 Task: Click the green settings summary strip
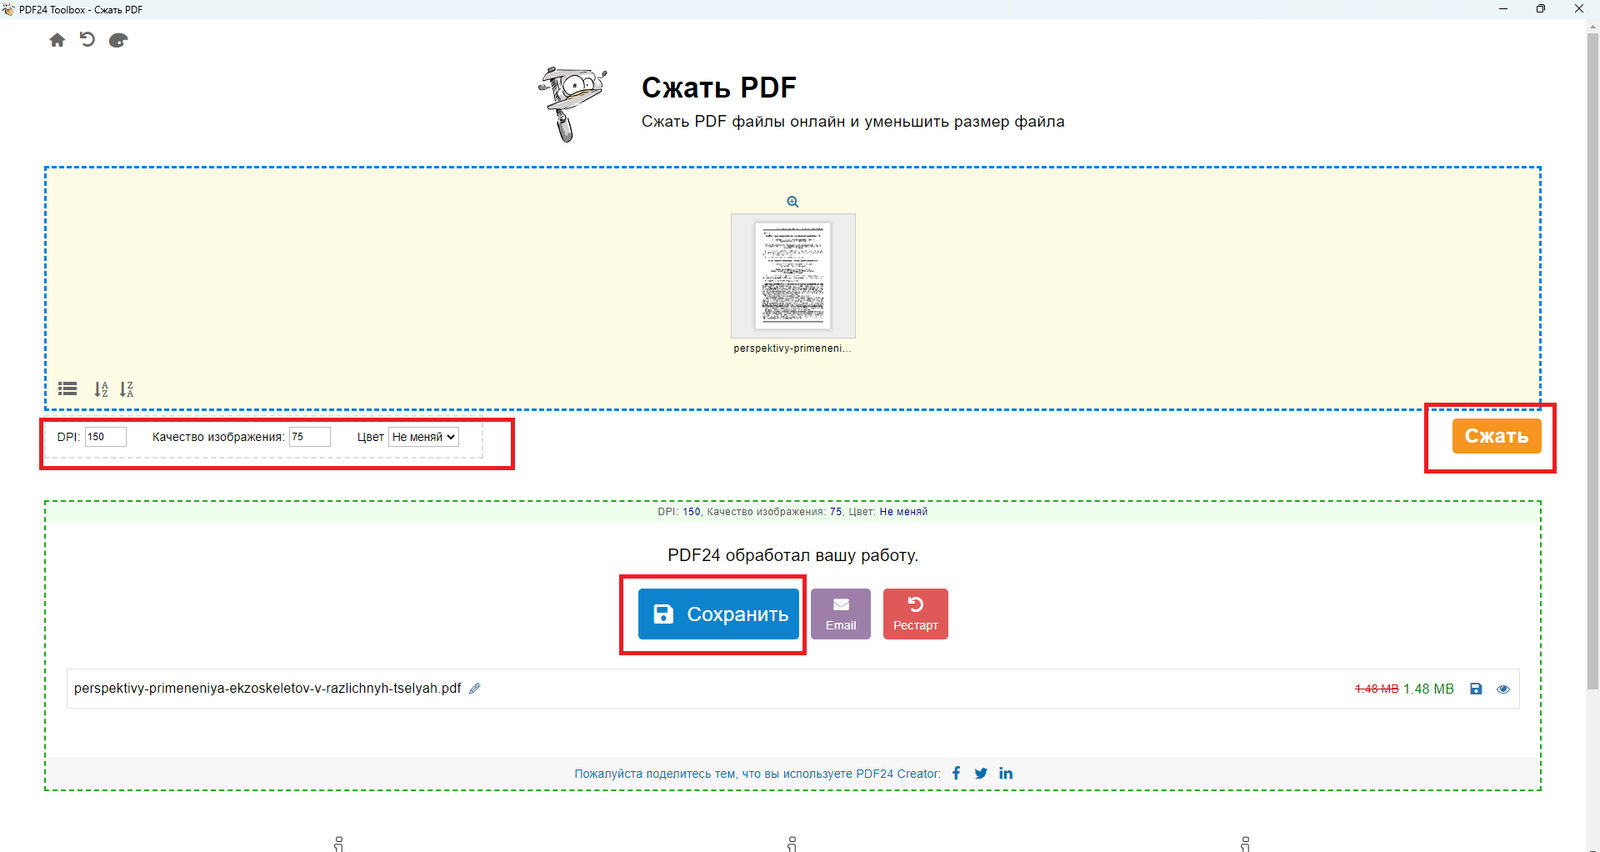click(x=793, y=512)
